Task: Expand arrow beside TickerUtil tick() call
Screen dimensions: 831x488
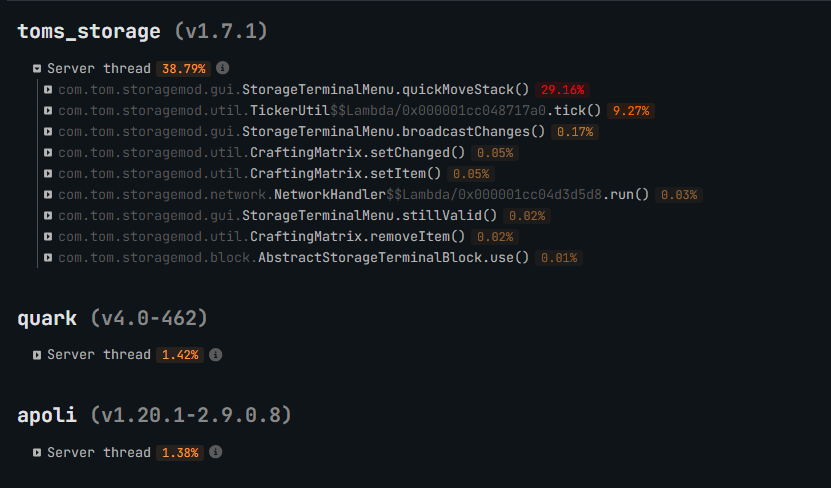Action: tap(48, 111)
